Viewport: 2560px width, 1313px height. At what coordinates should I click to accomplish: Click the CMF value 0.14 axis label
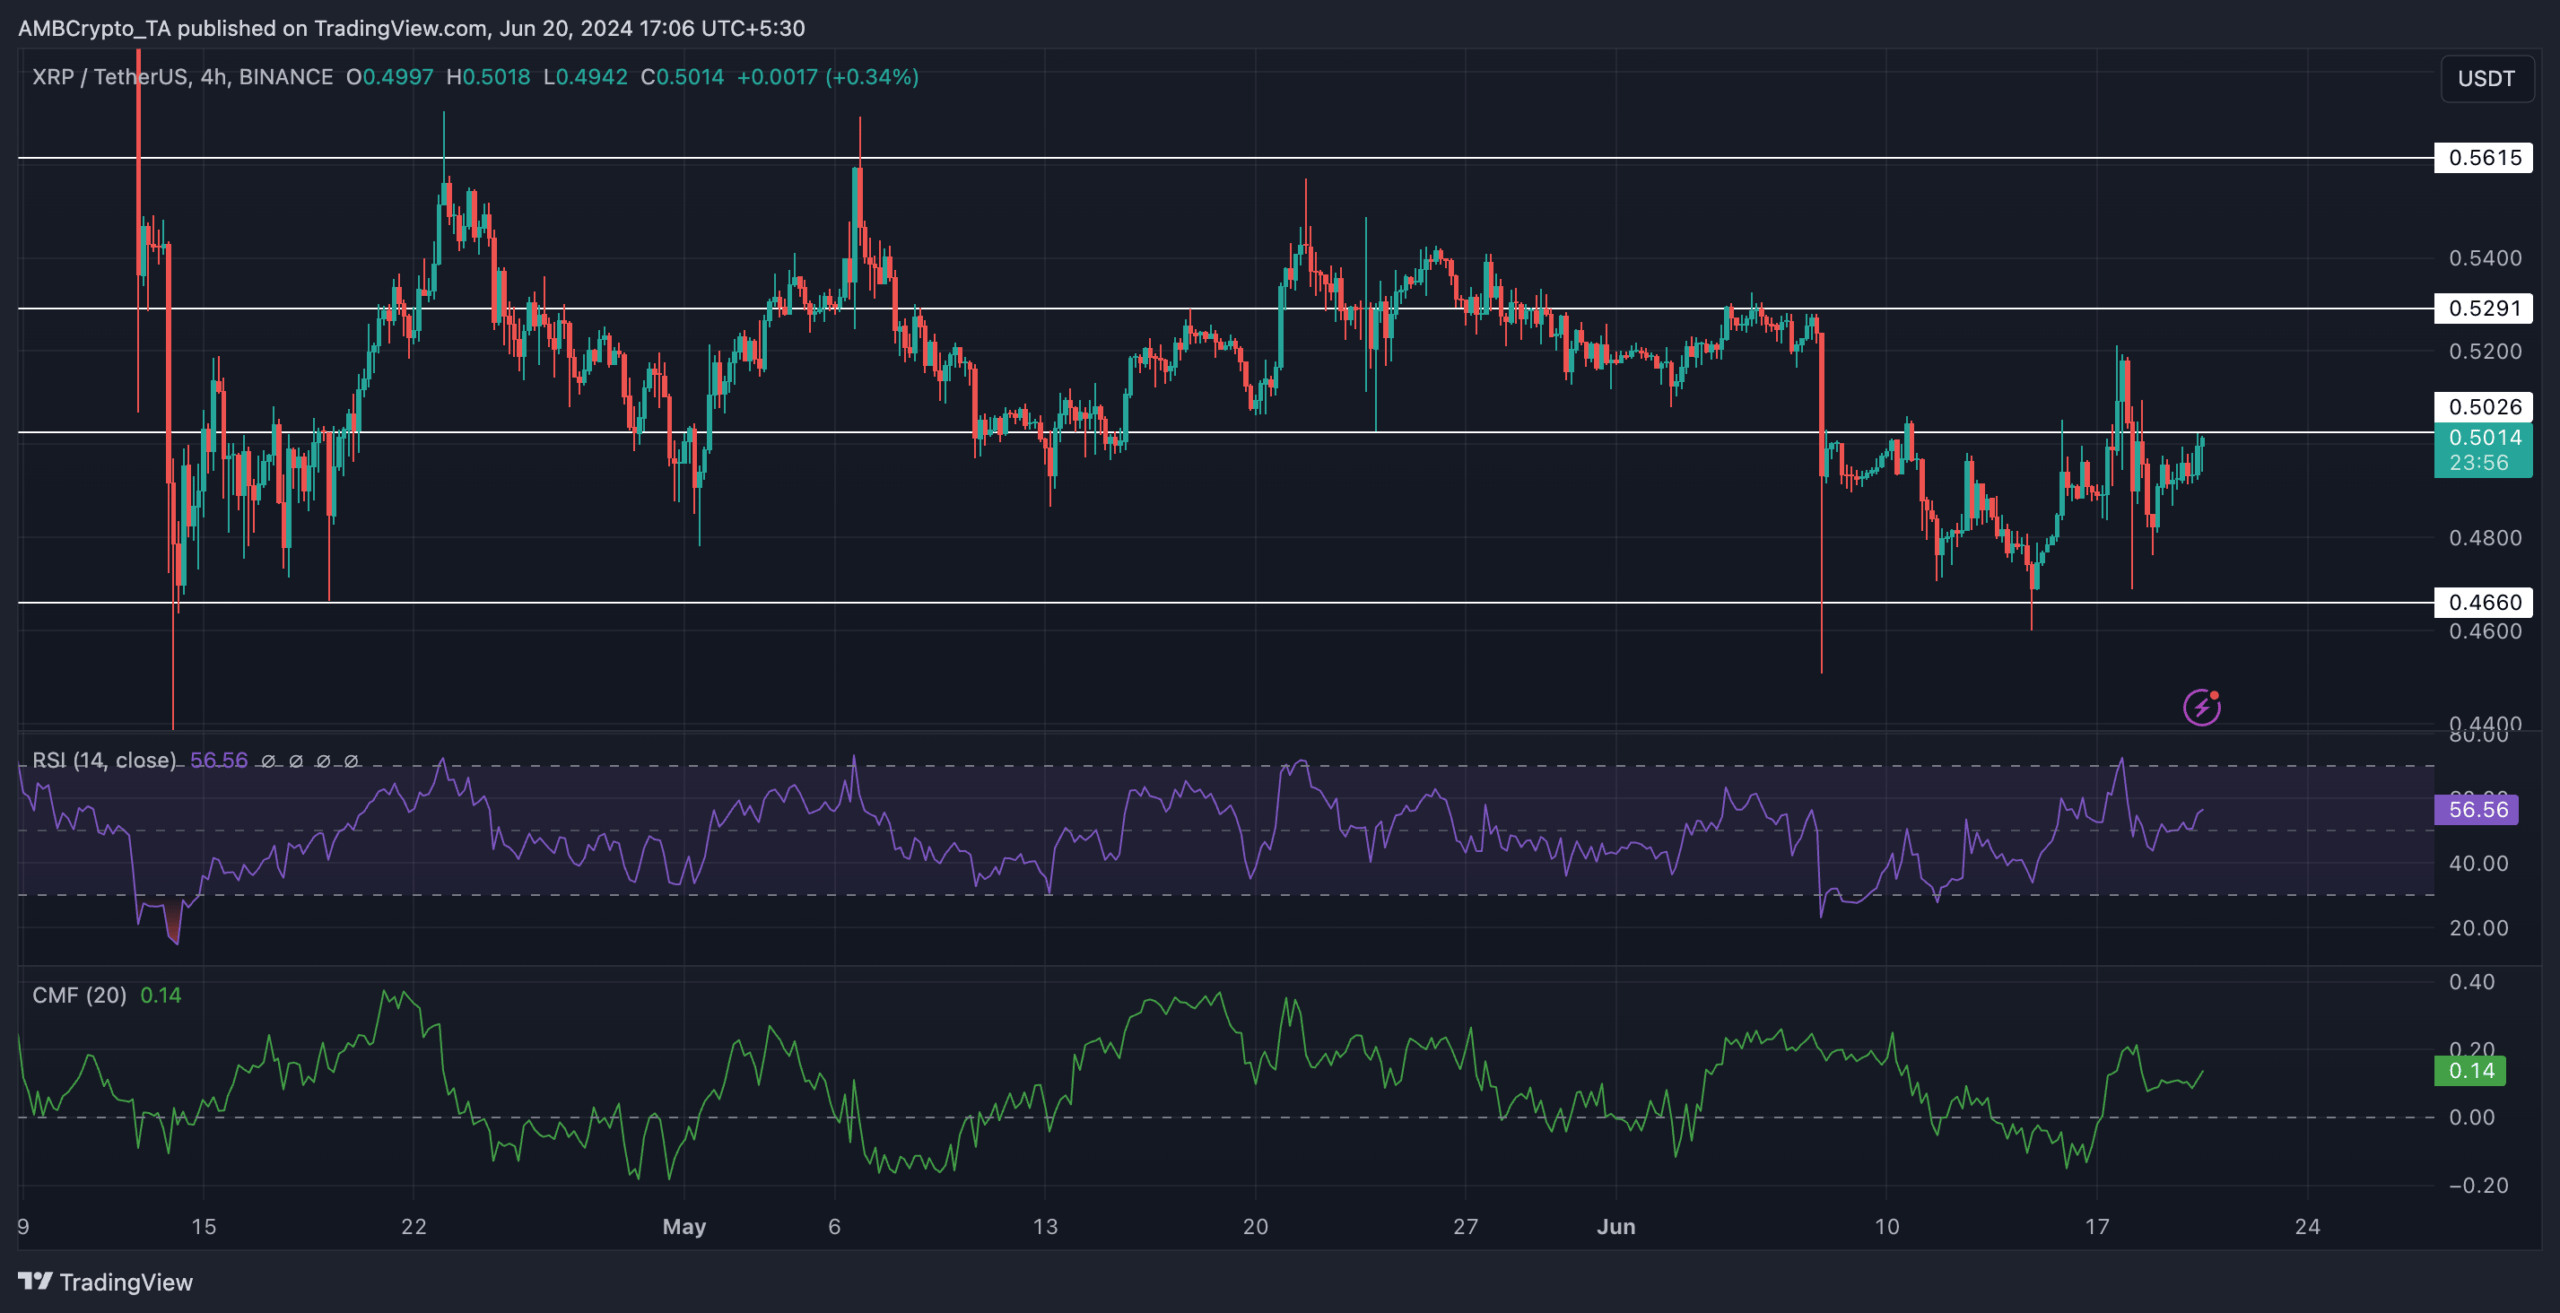tap(2470, 1071)
